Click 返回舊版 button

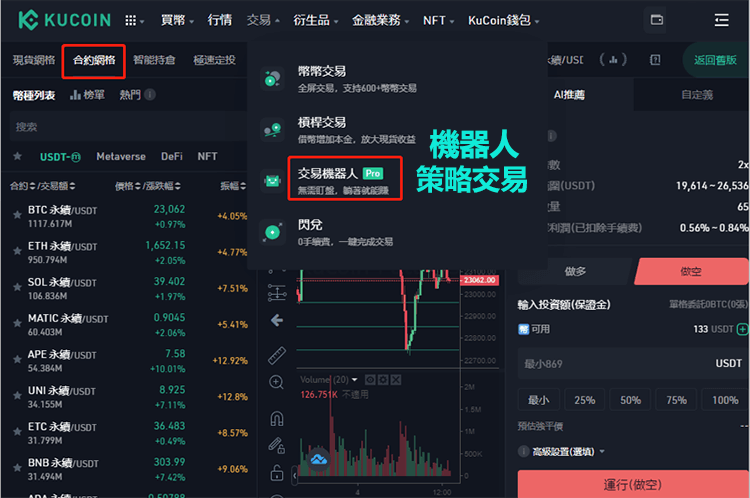[x=716, y=60]
